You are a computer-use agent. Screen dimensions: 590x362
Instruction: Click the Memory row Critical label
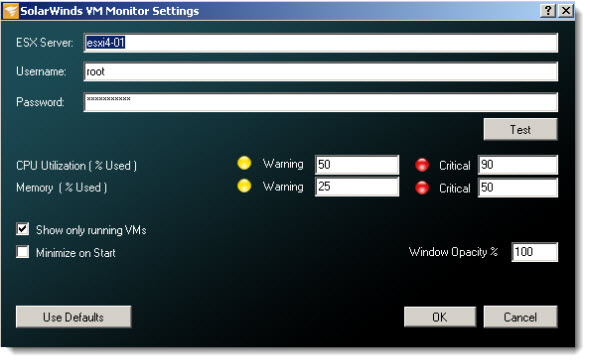click(x=455, y=188)
